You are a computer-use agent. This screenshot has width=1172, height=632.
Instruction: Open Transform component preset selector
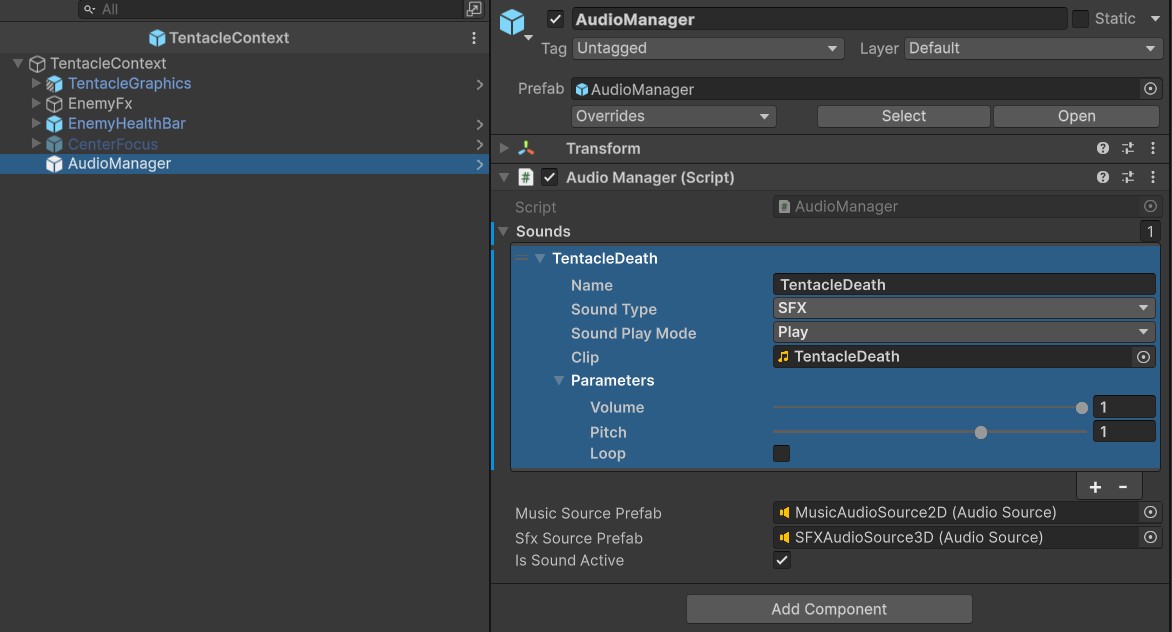[x=1128, y=148]
